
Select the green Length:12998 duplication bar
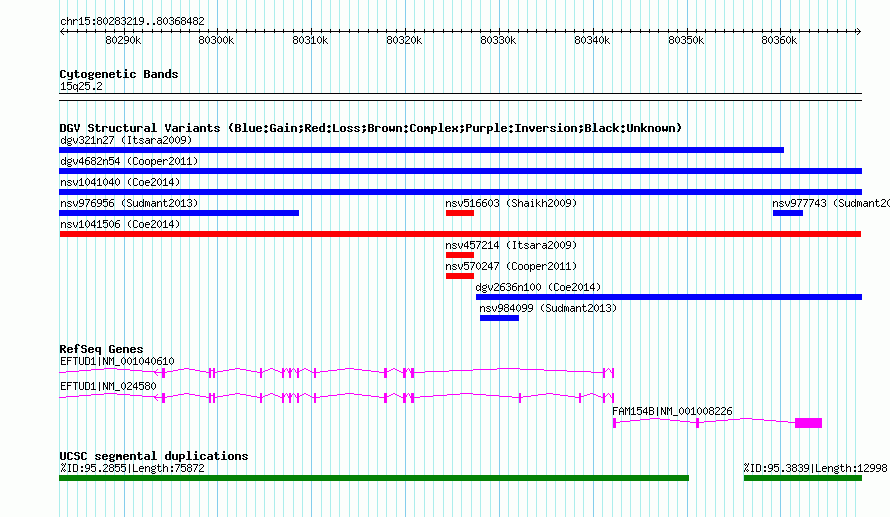pos(803,478)
